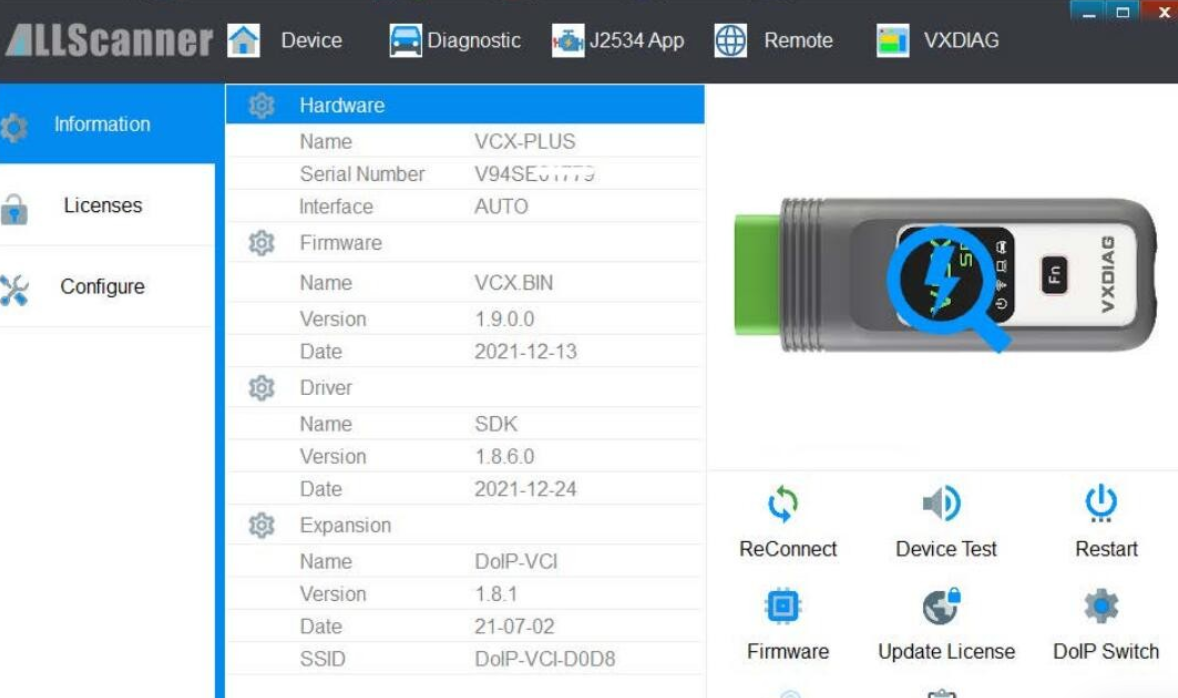Click the Licenses padlock icon

(14, 209)
